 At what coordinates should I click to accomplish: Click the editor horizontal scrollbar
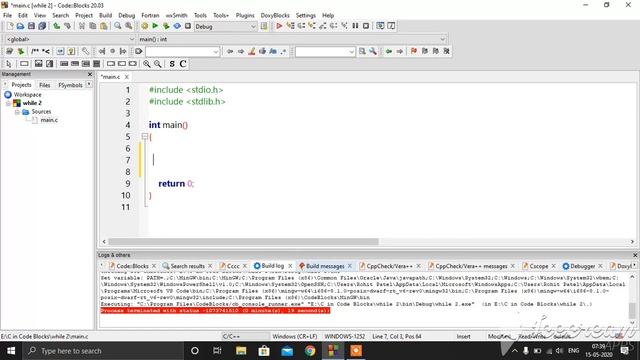[243, 242]
